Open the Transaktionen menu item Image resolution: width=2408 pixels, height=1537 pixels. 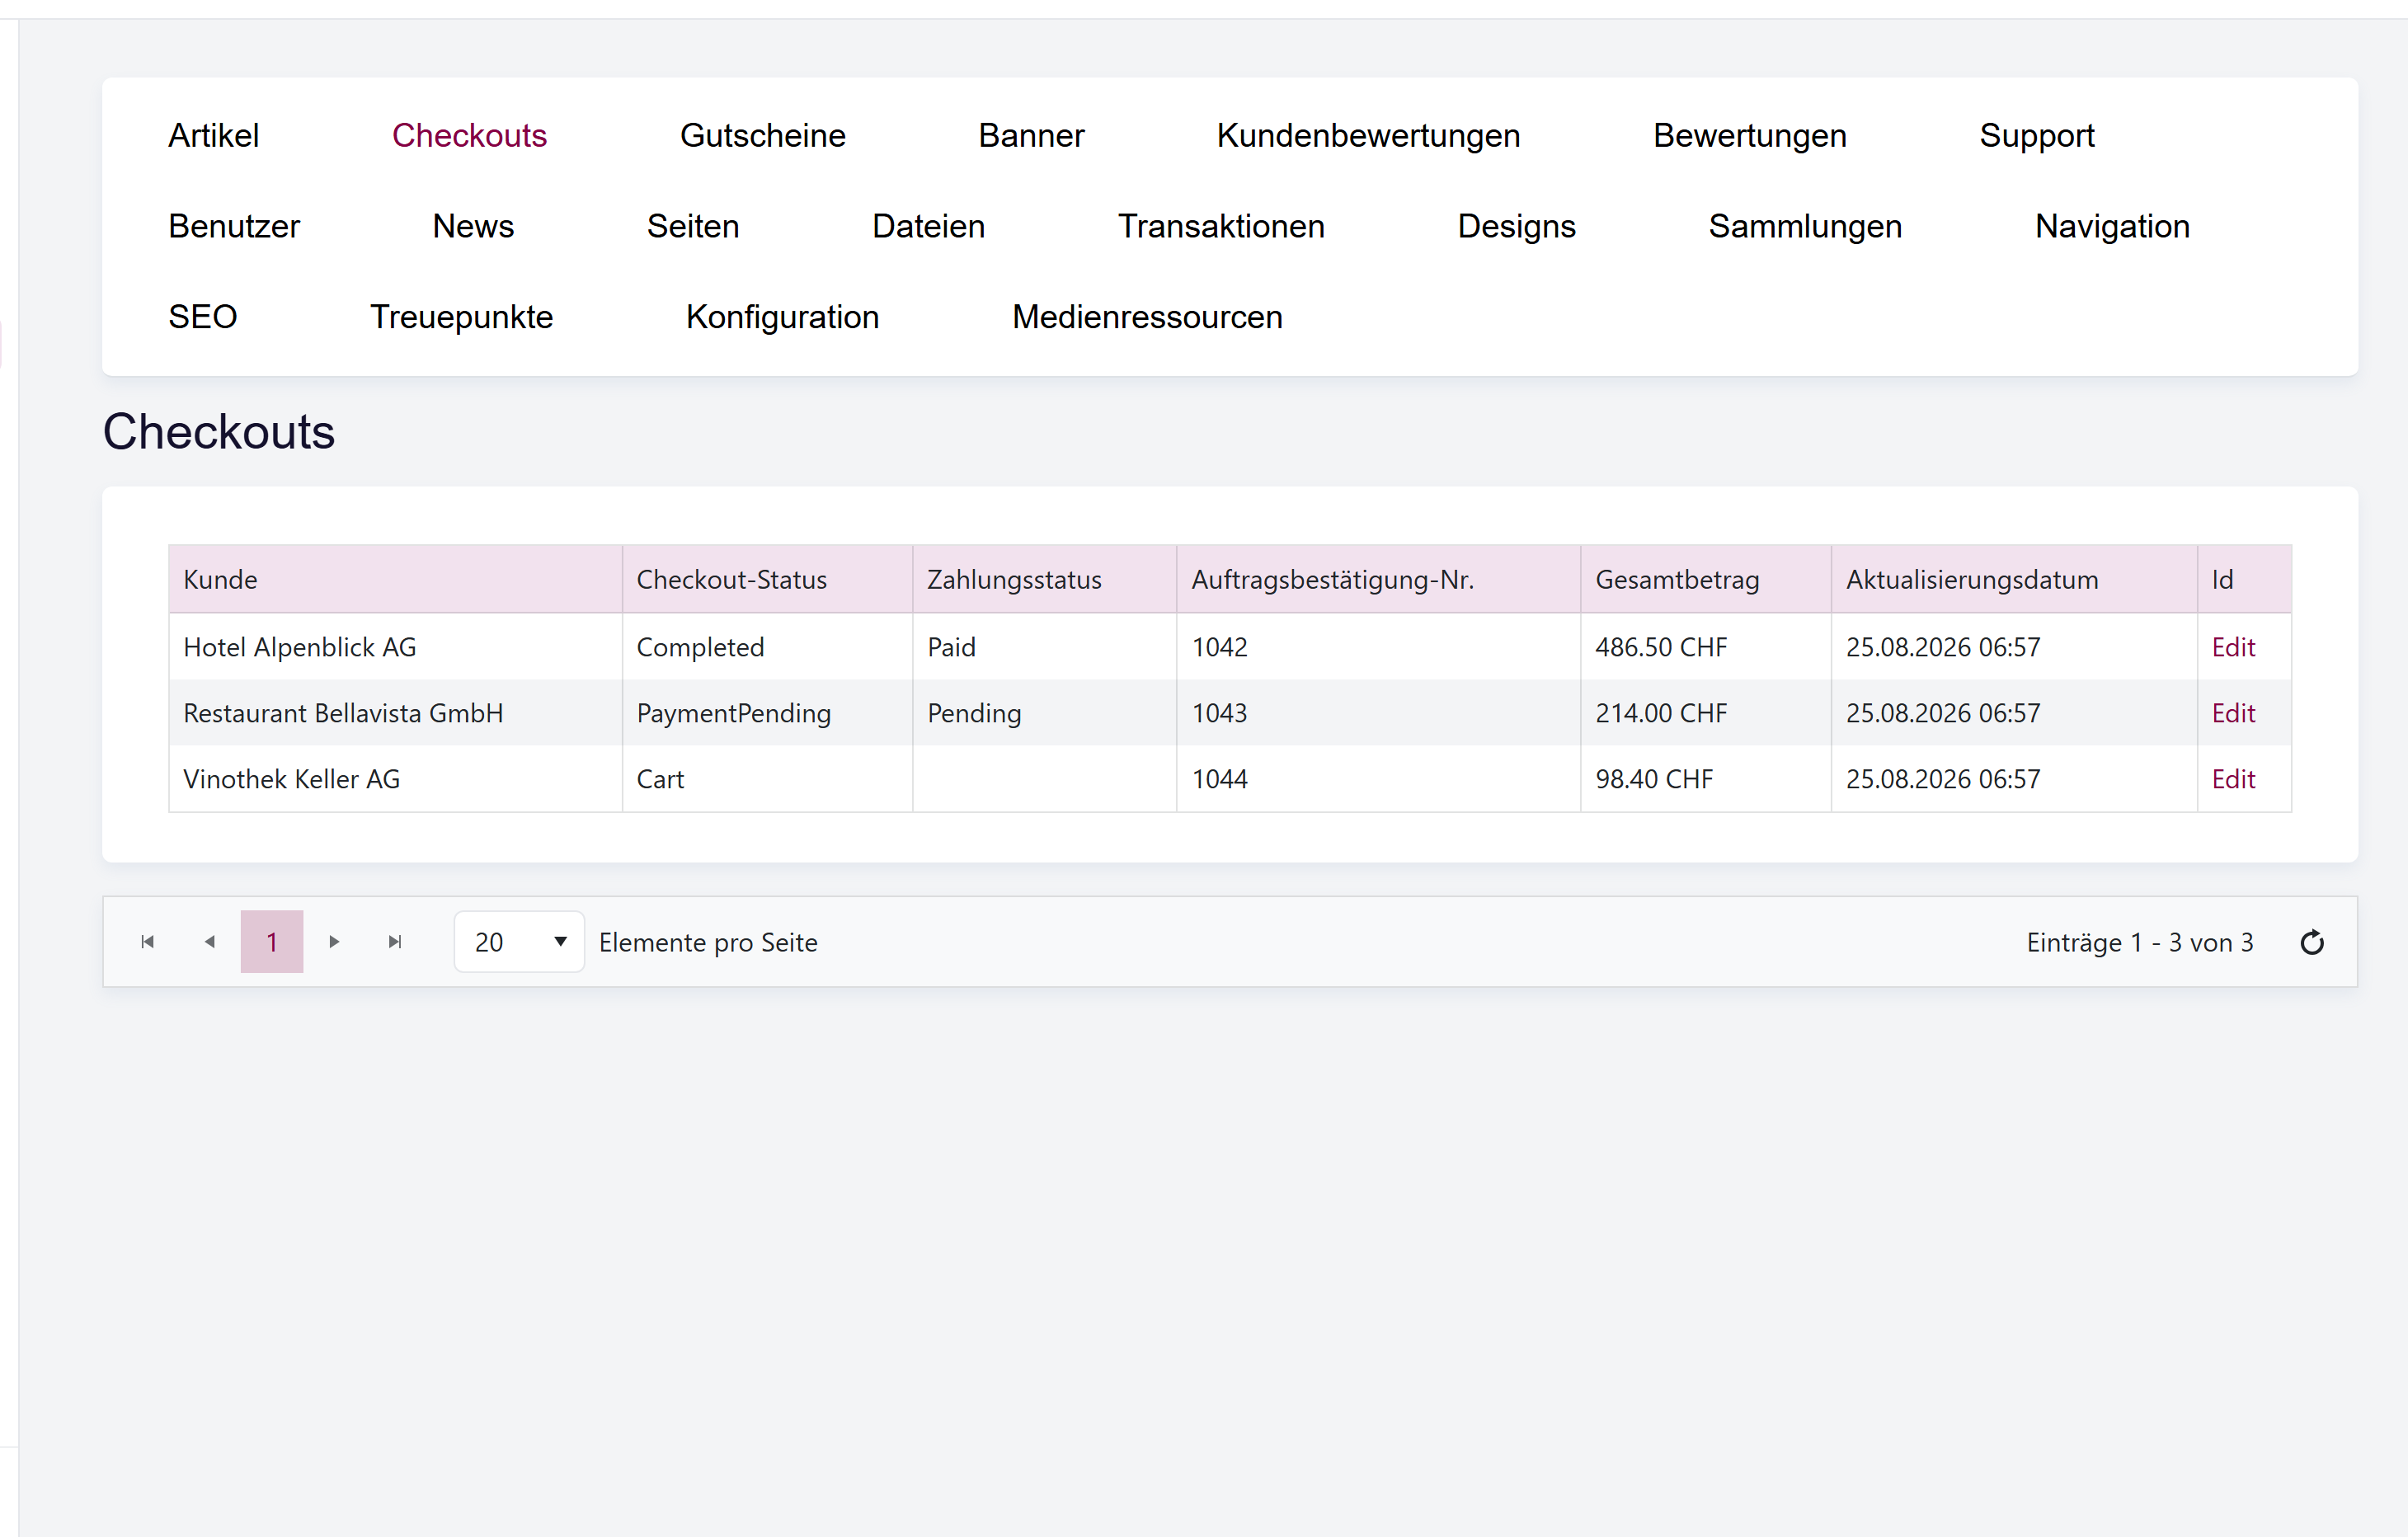click(x=1221, y=227)
